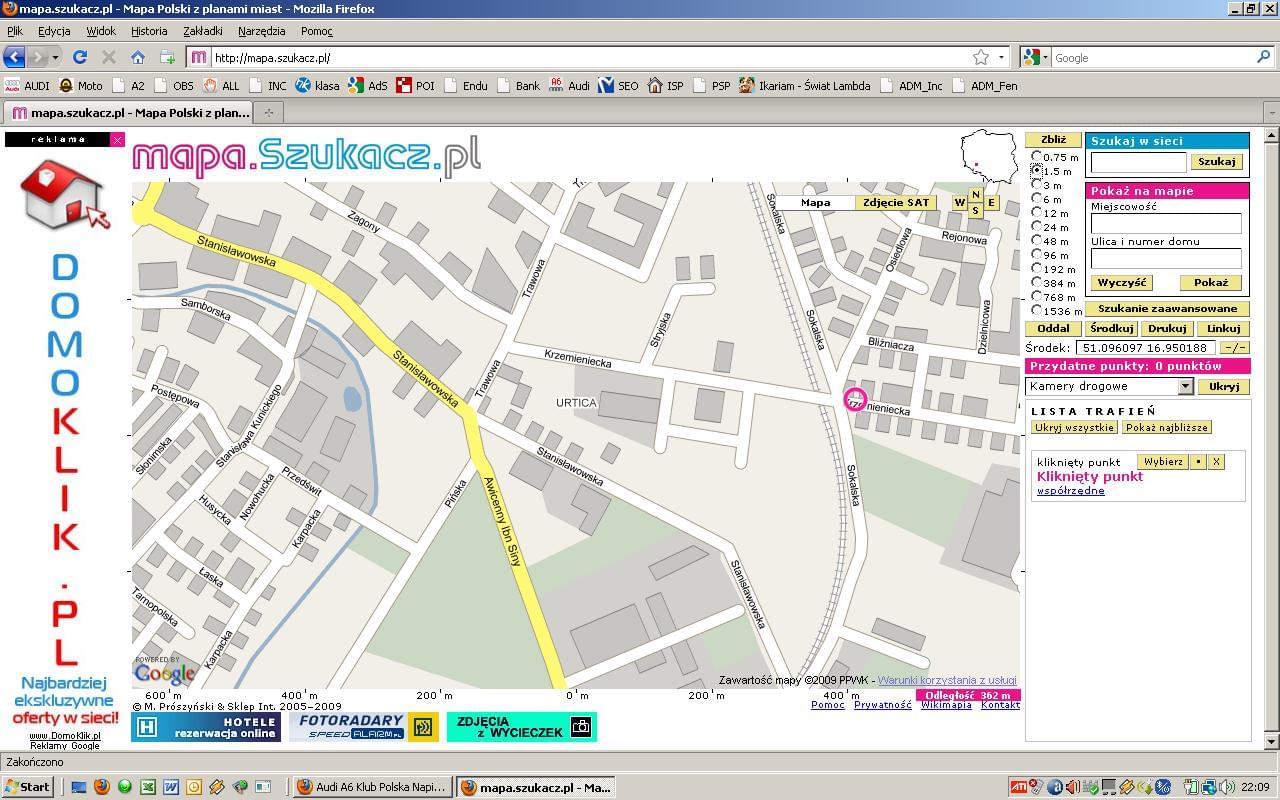Click the współrzędne link
Image resolution: width=1280 pixels, height=800 pixels.
point(1070,491)
